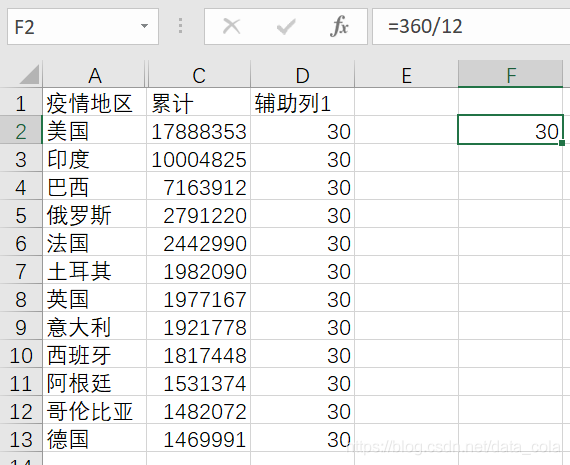The width and height of the screenshot is (570, 465).
Task: Open the Name Box dropdown arrow
Action: coord(144,26)
